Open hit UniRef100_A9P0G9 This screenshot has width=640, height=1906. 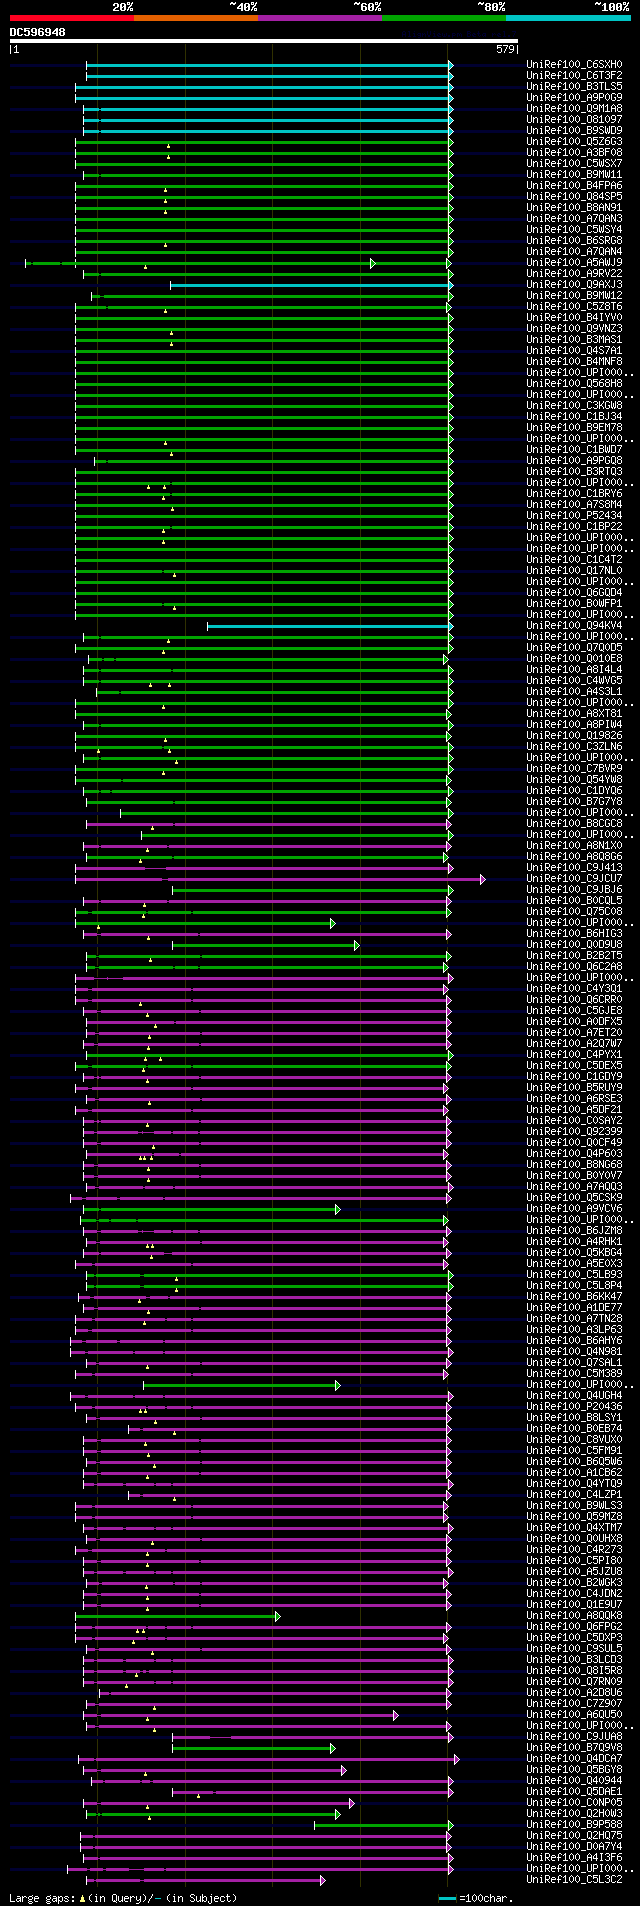click(574, 98)
